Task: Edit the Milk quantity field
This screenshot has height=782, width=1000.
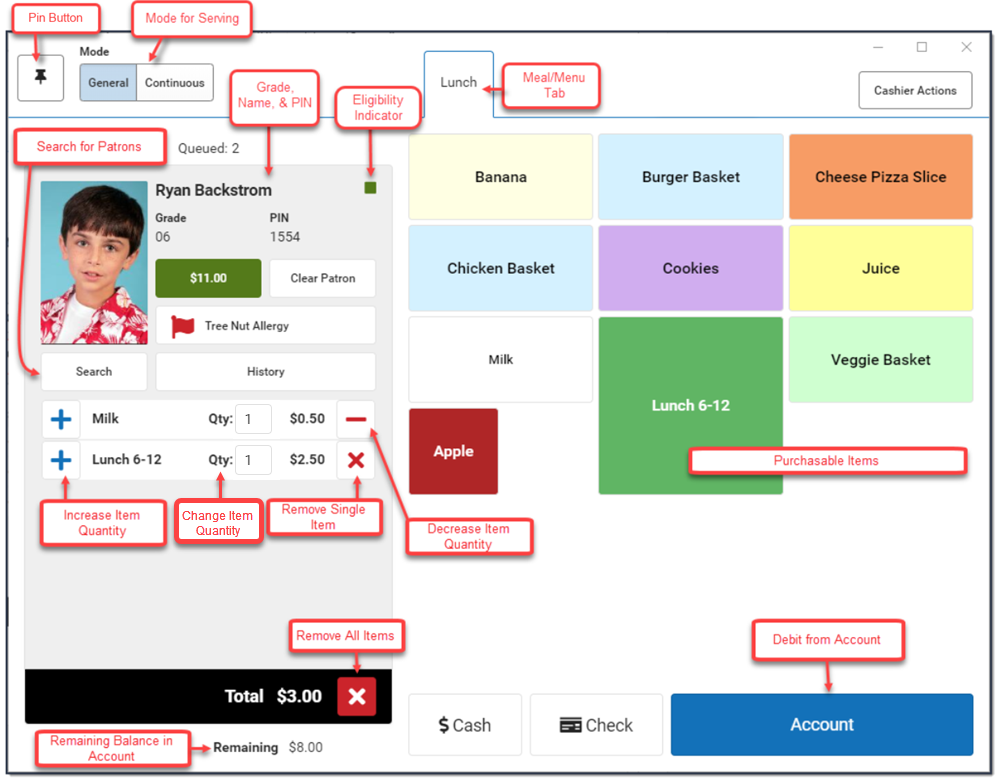Action: (x=253, y=419)
